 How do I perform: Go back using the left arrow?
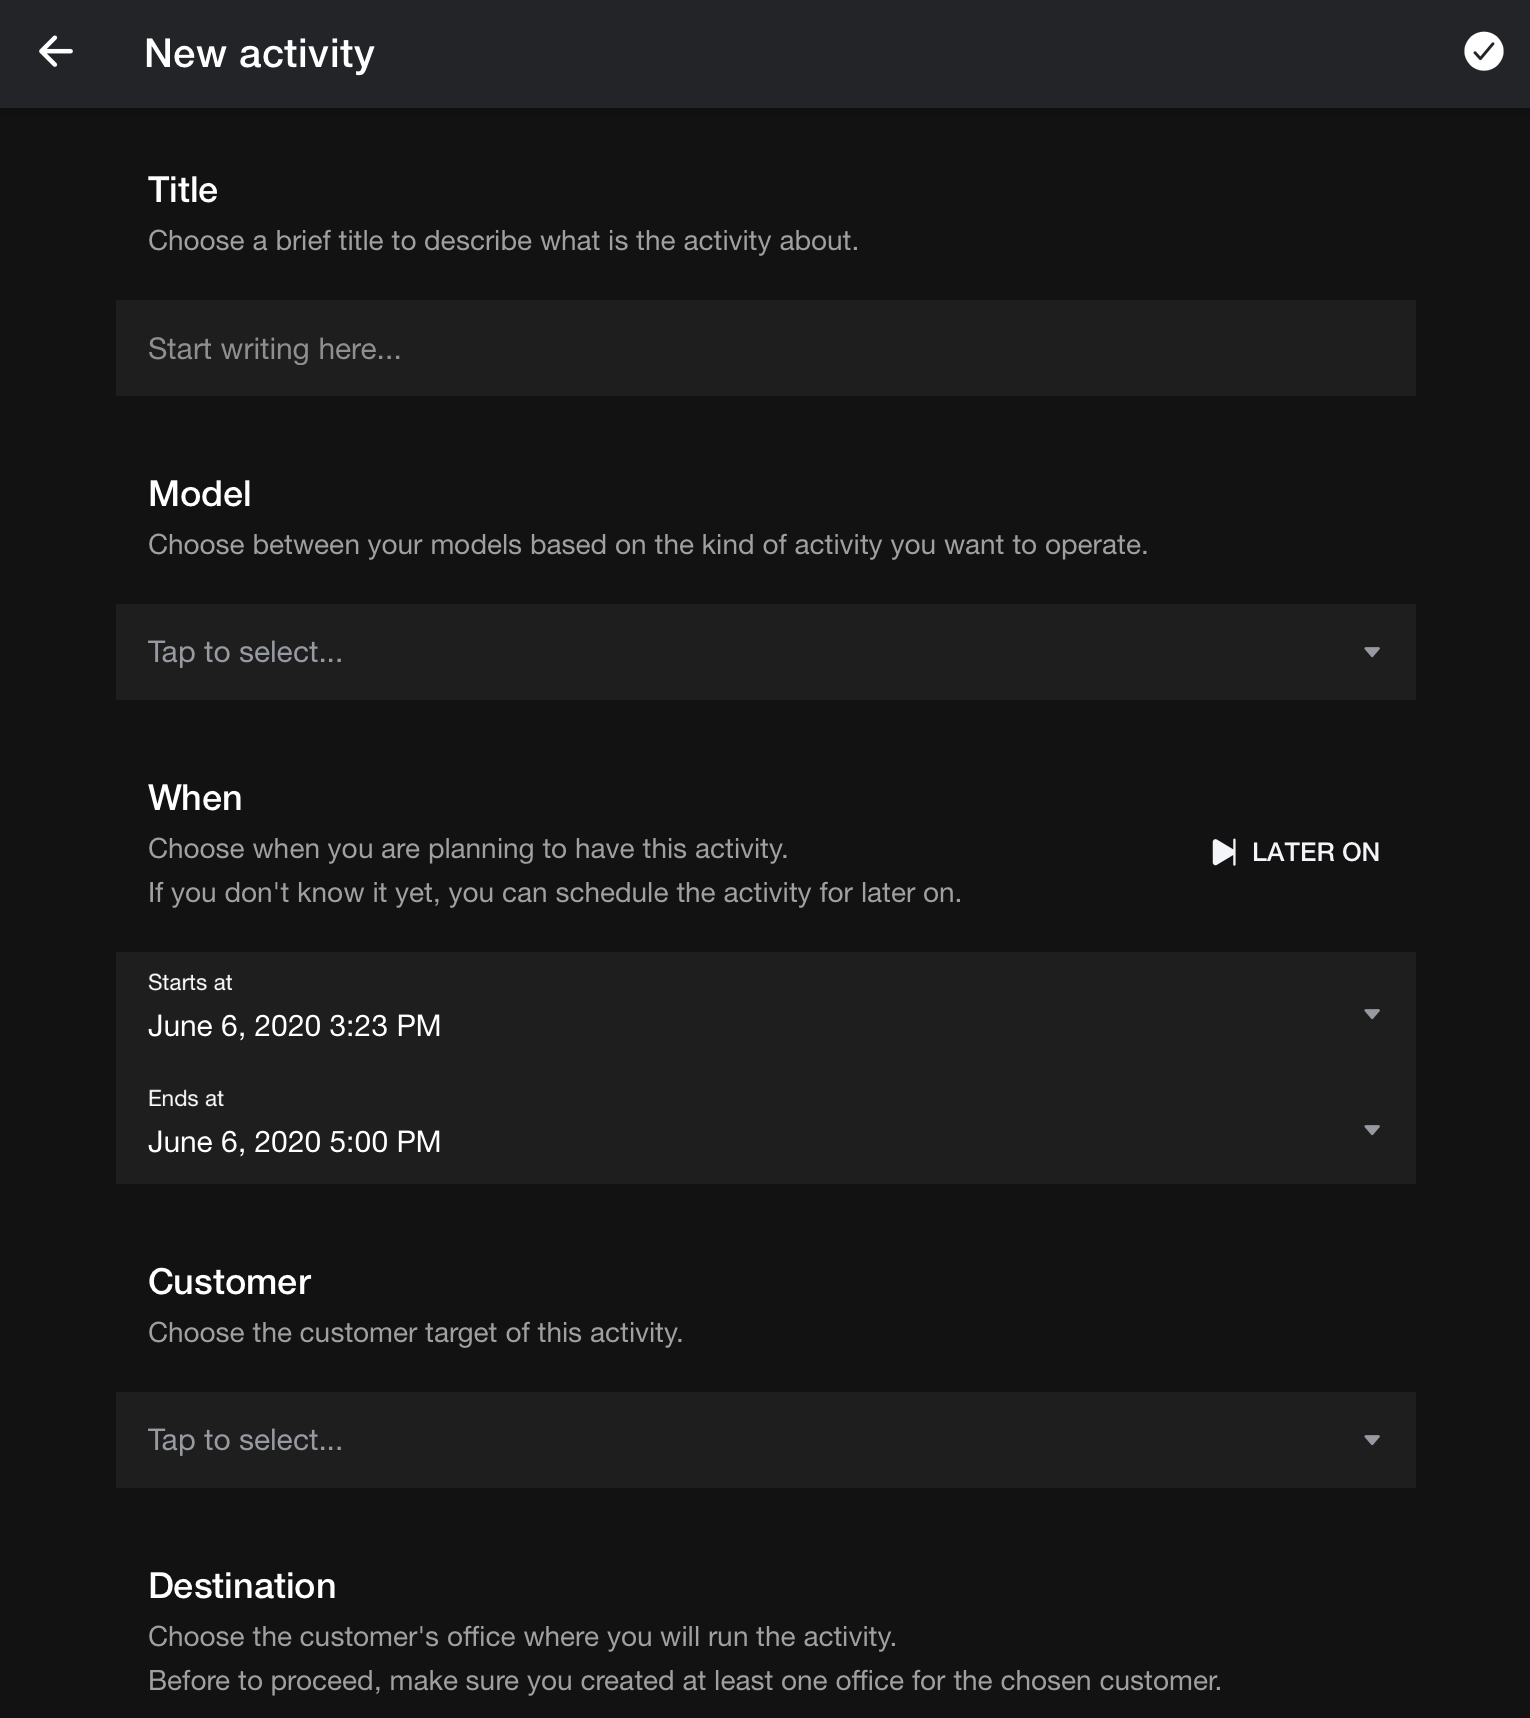coord(56,52)
